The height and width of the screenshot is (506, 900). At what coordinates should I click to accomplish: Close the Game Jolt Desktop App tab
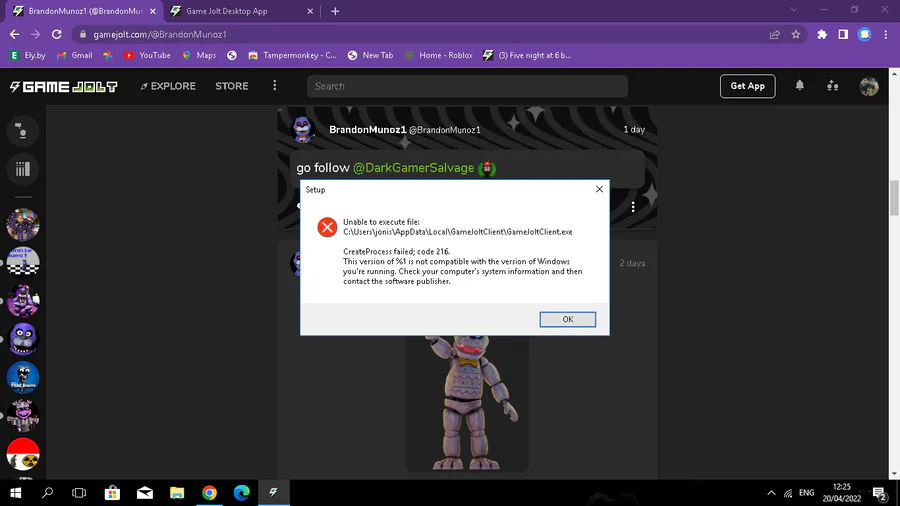point(310,11)
